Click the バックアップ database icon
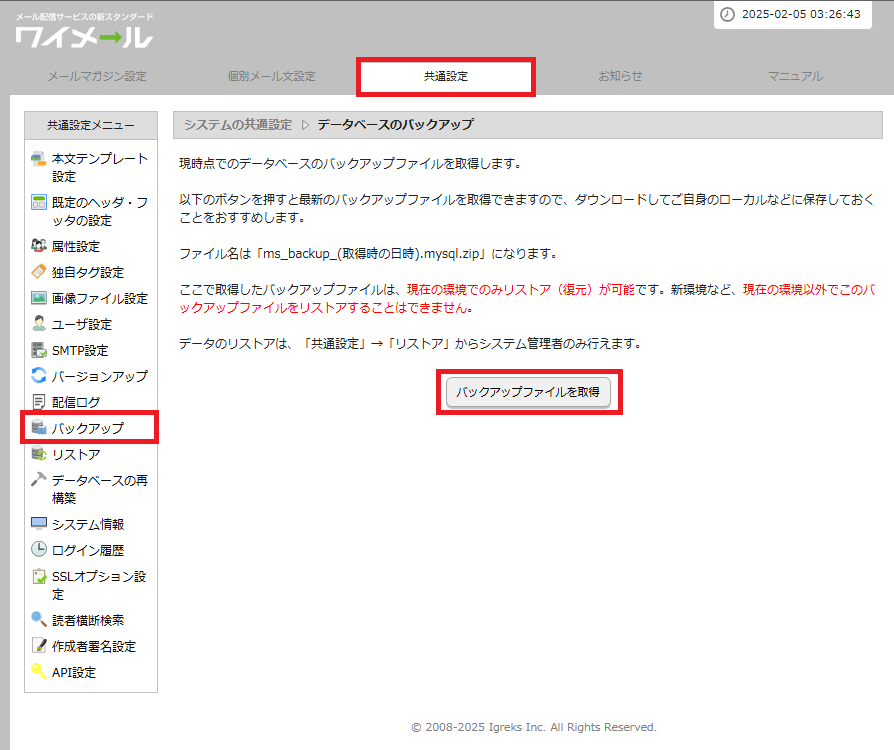 tap(38, 427)
